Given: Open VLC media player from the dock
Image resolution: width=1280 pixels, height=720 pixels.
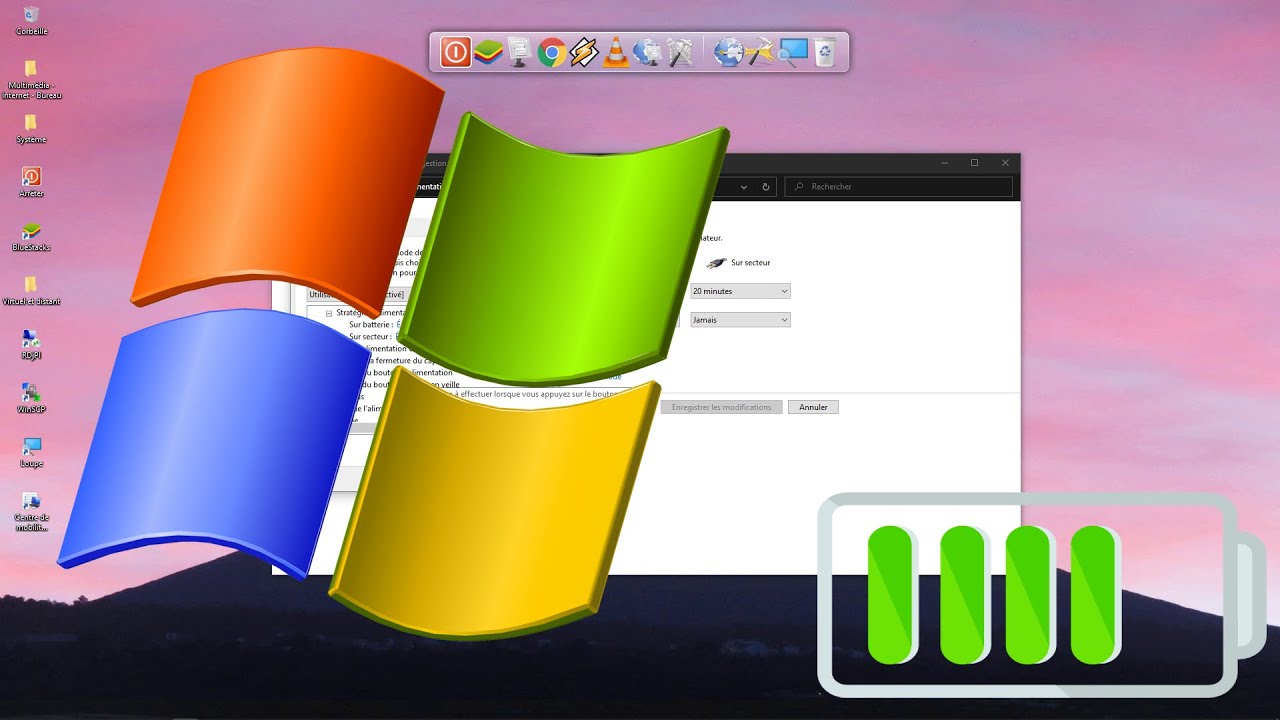Looking at the screenshot, I should pos(616,52).
